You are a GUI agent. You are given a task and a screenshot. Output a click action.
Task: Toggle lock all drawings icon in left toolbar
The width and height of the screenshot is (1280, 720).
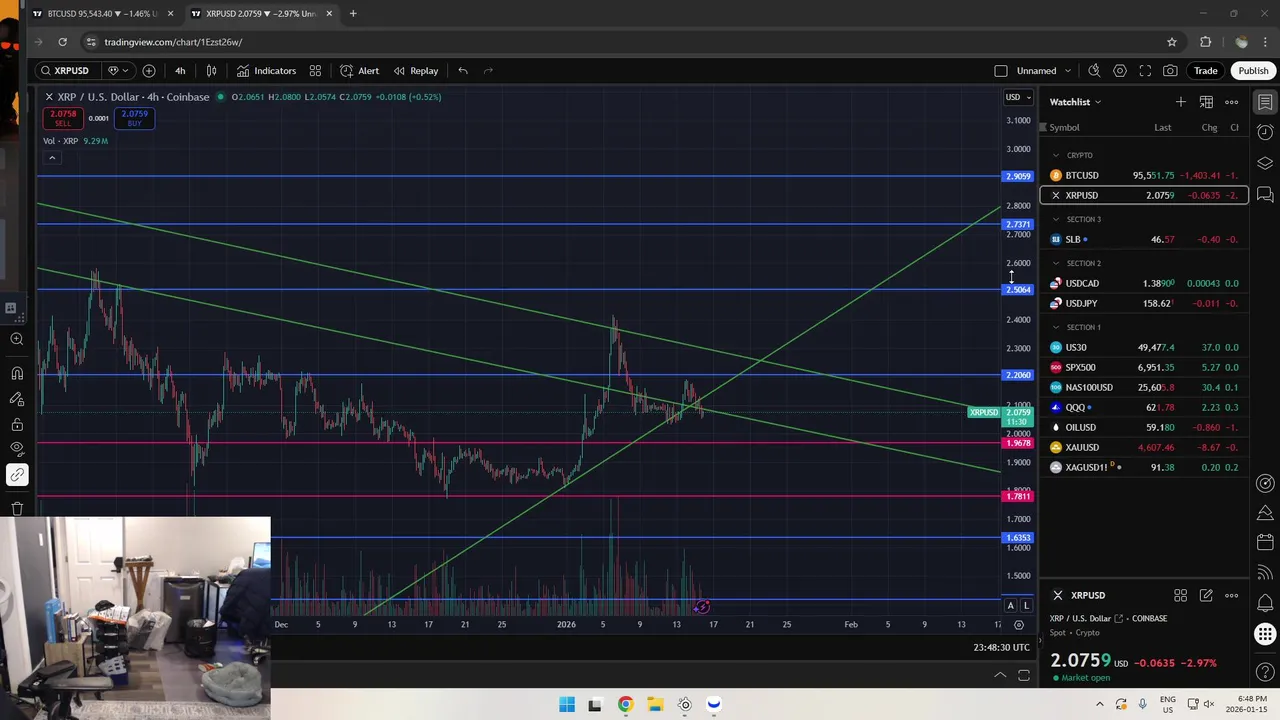click(x=17, y=424)
